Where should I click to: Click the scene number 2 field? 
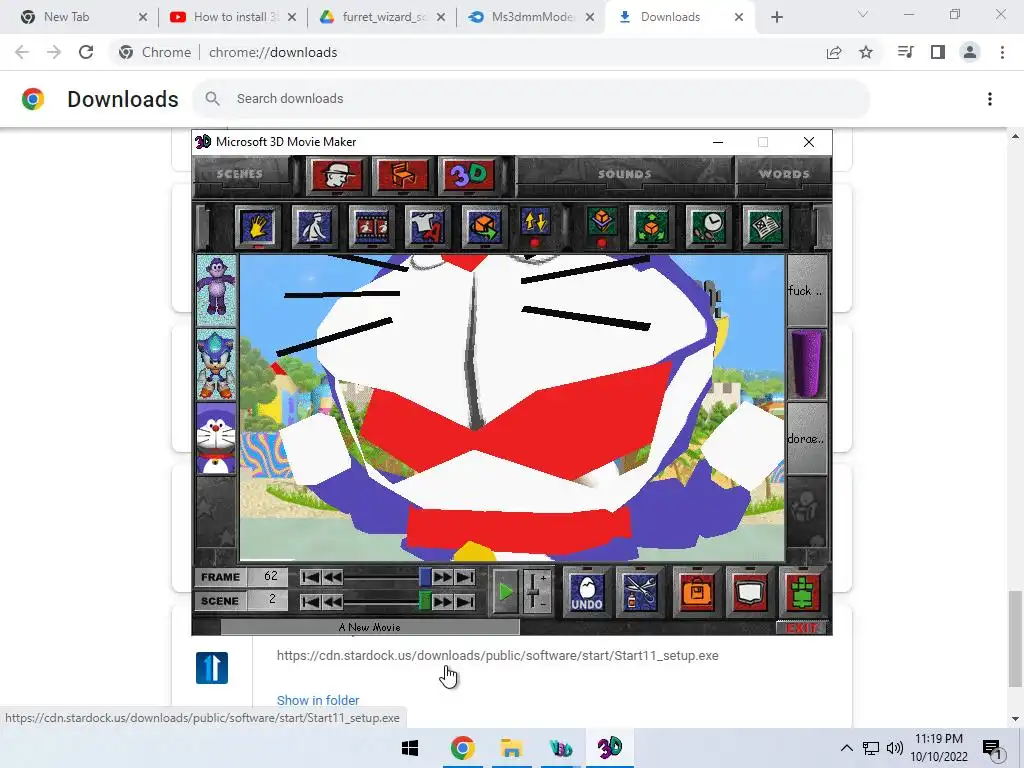(x=269, y=600)
